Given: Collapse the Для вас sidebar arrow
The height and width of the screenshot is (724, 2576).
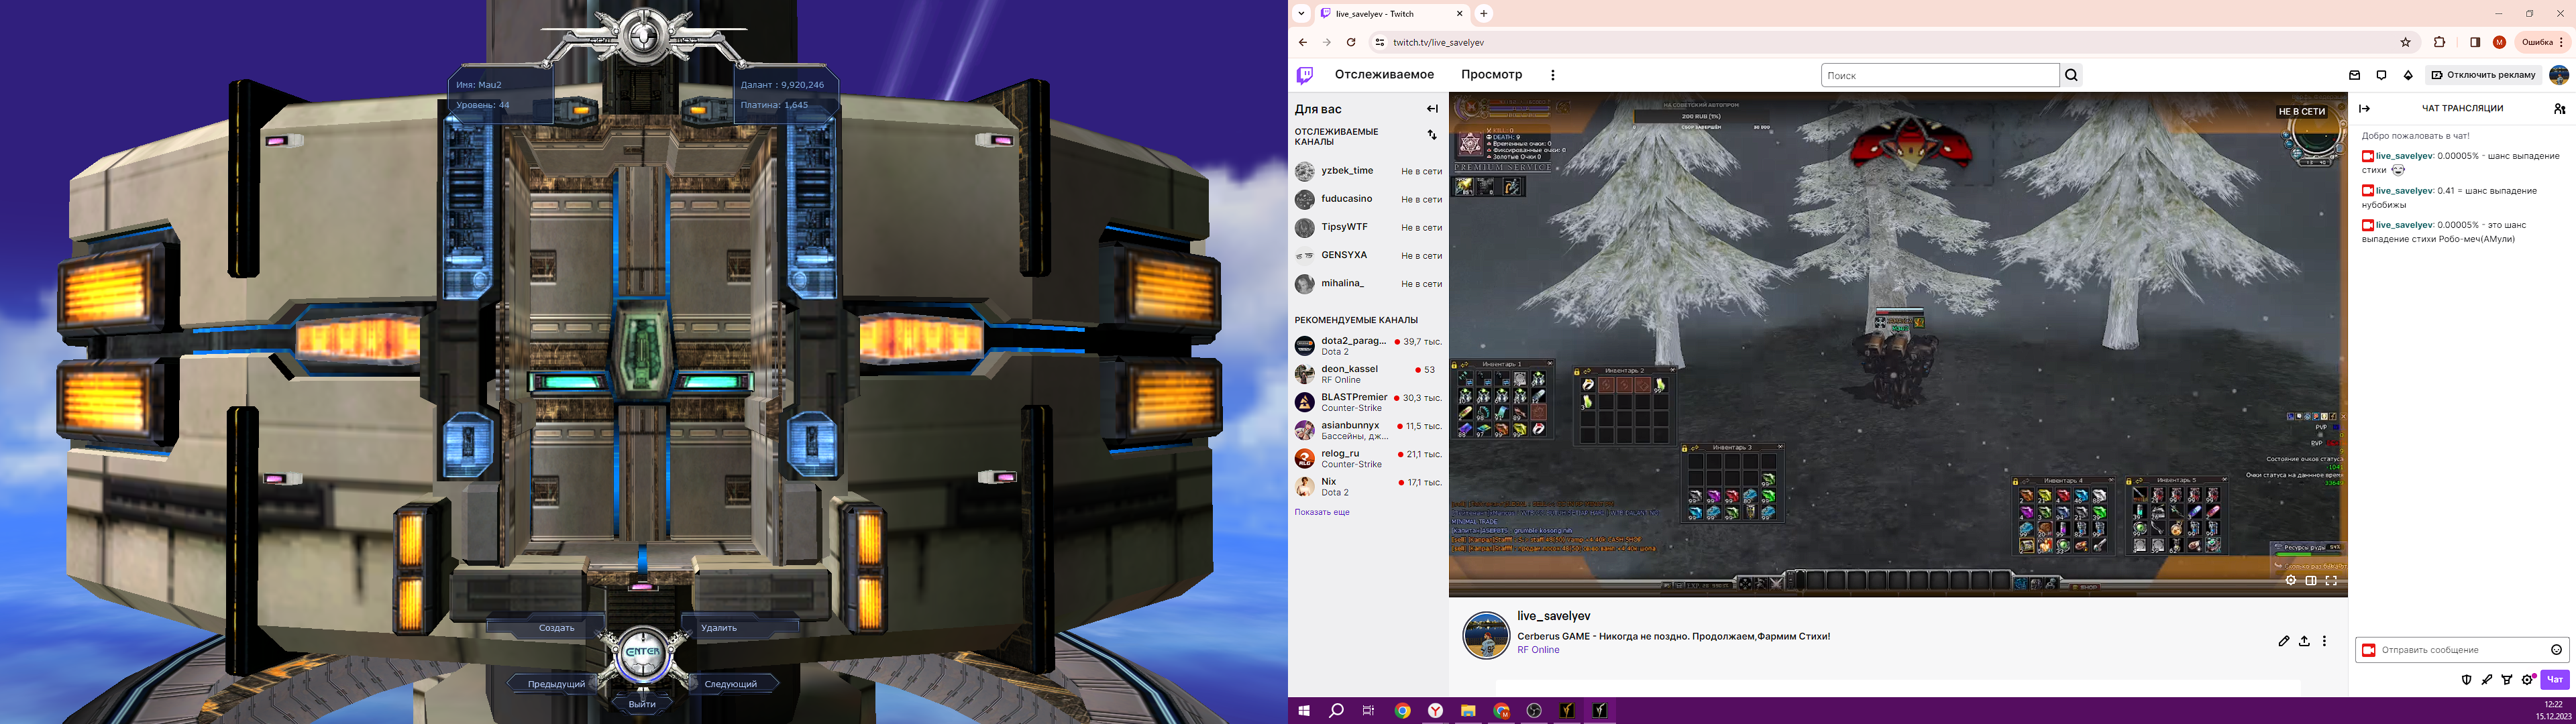Looking at the screenshot, I should click(x=1432, y=109).
